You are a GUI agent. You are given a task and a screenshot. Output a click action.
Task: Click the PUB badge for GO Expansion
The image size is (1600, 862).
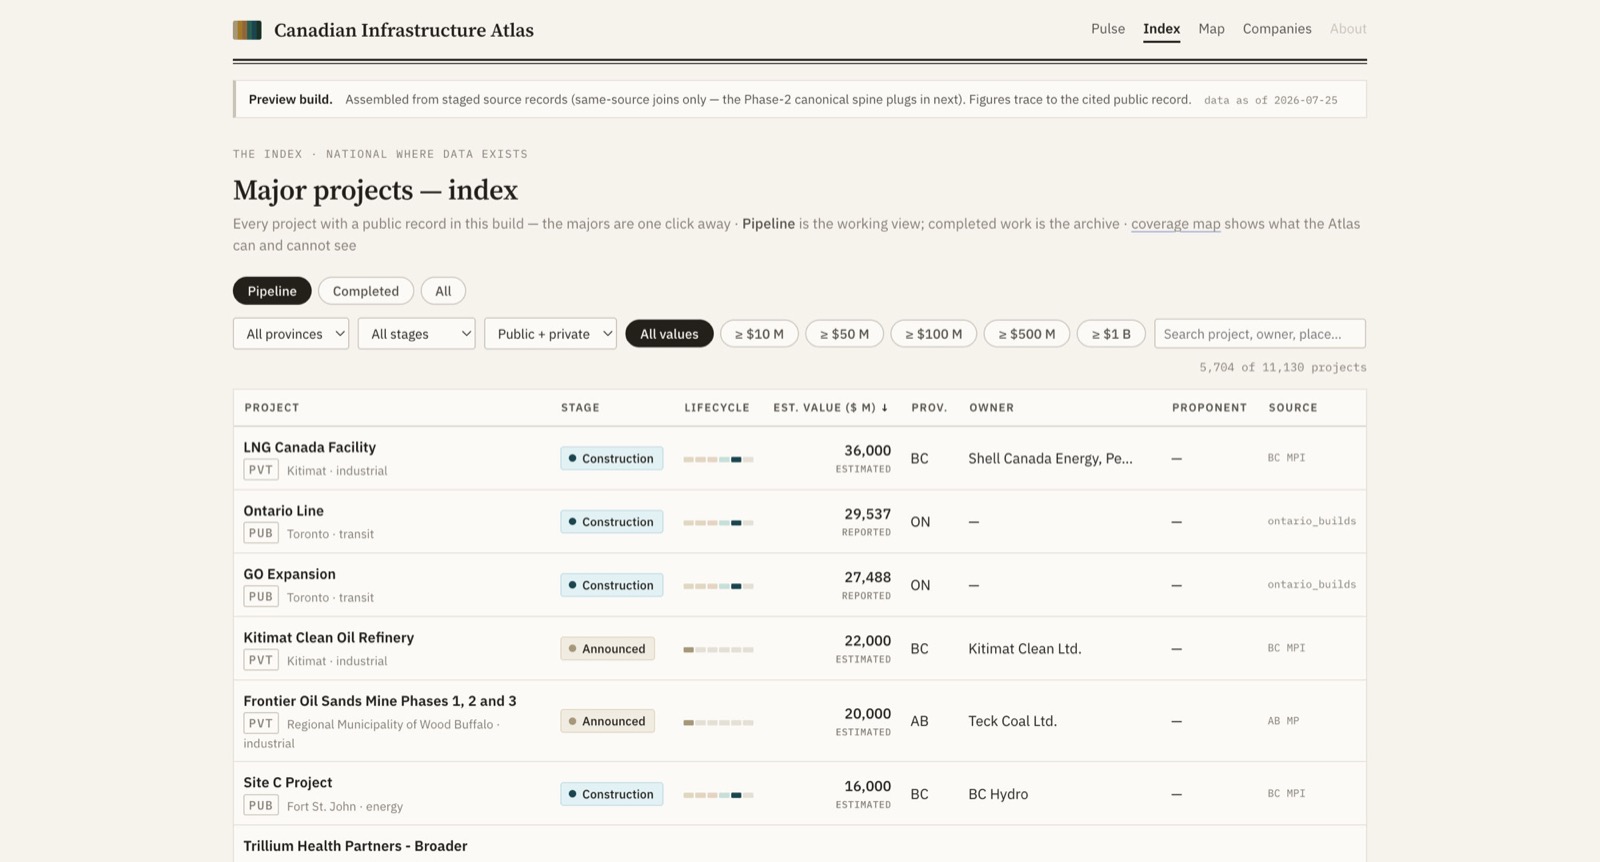[x=261, y=597]
